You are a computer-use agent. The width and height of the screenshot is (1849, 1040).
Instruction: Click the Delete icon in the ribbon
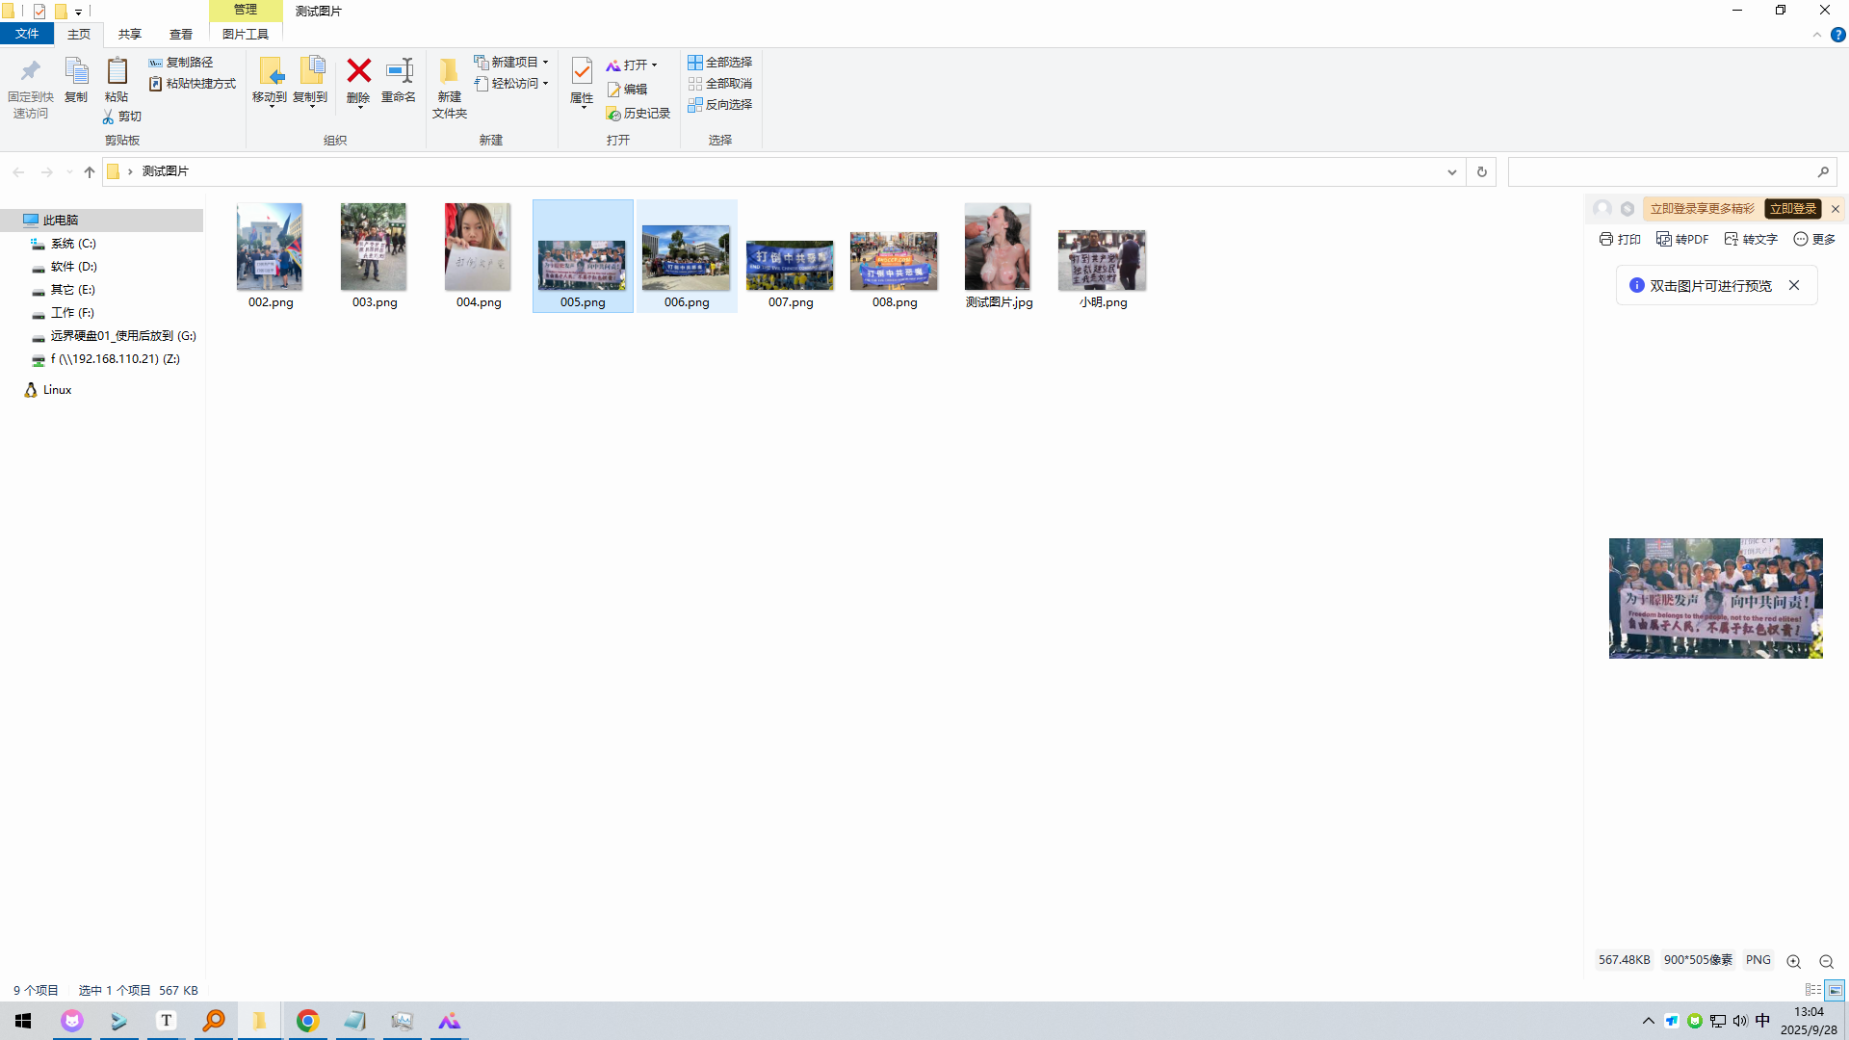(358, 80)
